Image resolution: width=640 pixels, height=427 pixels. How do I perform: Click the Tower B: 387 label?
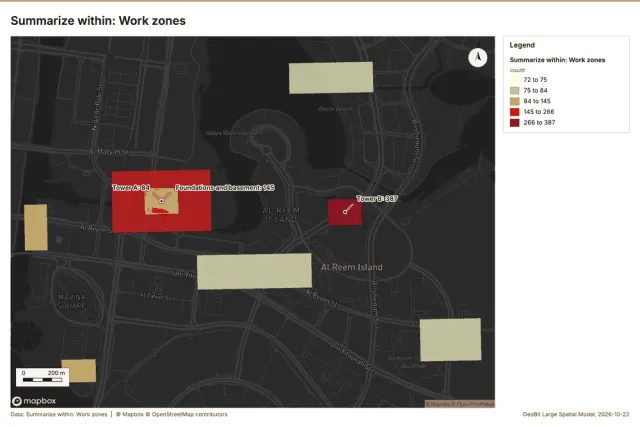(377, 198)
